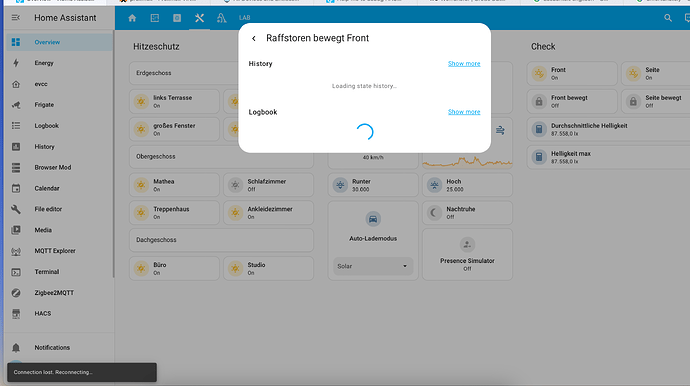The image size is (690, 386).
Task: Click Show more next to History
Action: click(464, 64)
